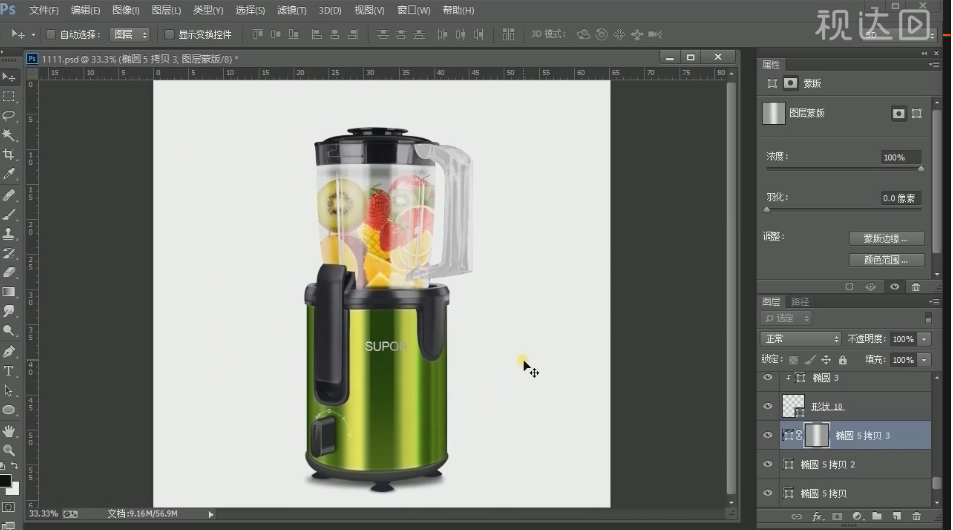Select the Crop tool
Screen dimensions: 953x530
click(9, 154)
